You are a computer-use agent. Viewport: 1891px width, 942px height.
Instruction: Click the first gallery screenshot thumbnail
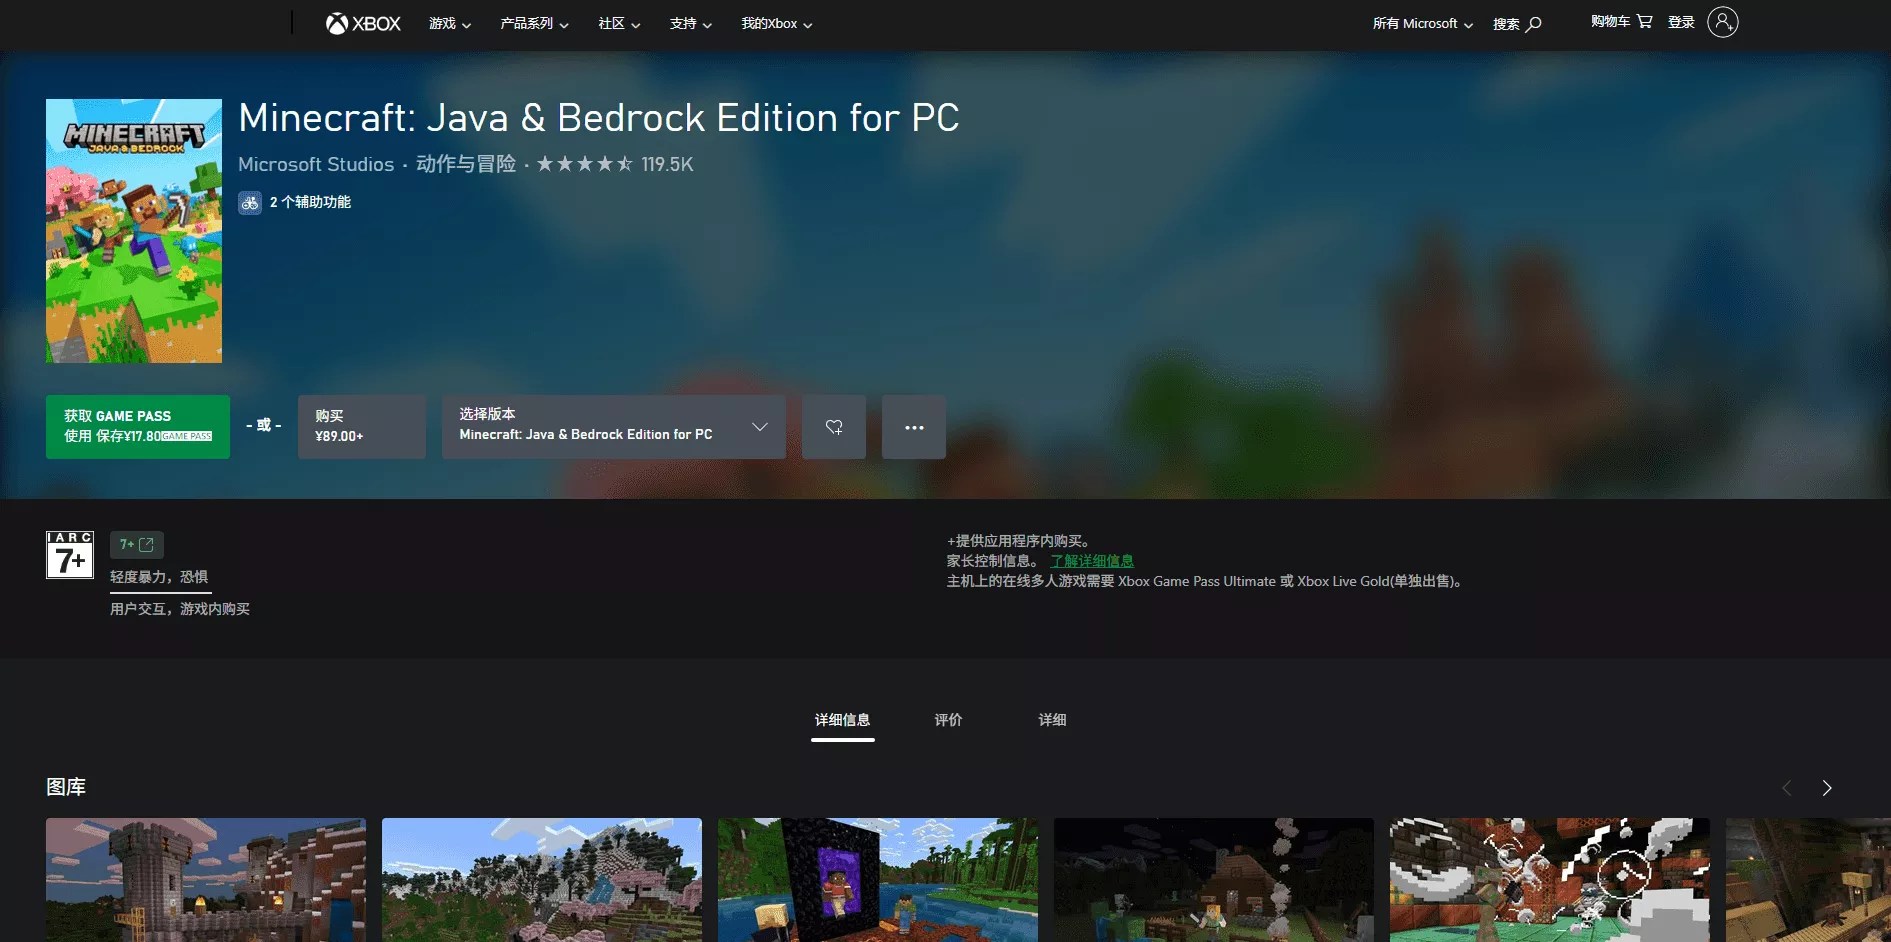pos(205,880)
